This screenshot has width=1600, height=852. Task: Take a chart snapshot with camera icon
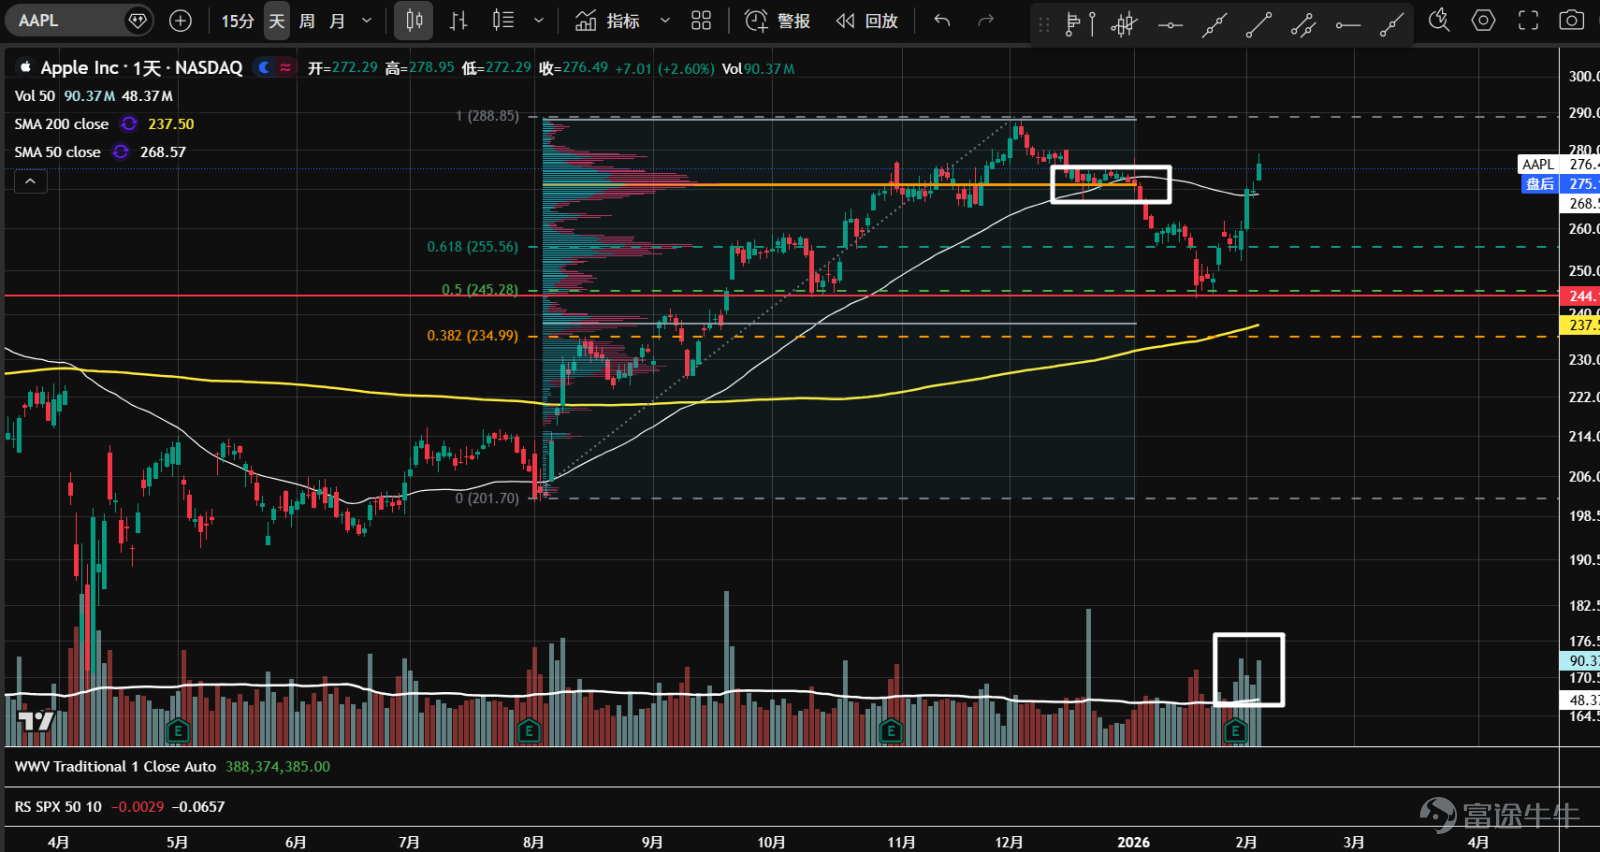1572,20
